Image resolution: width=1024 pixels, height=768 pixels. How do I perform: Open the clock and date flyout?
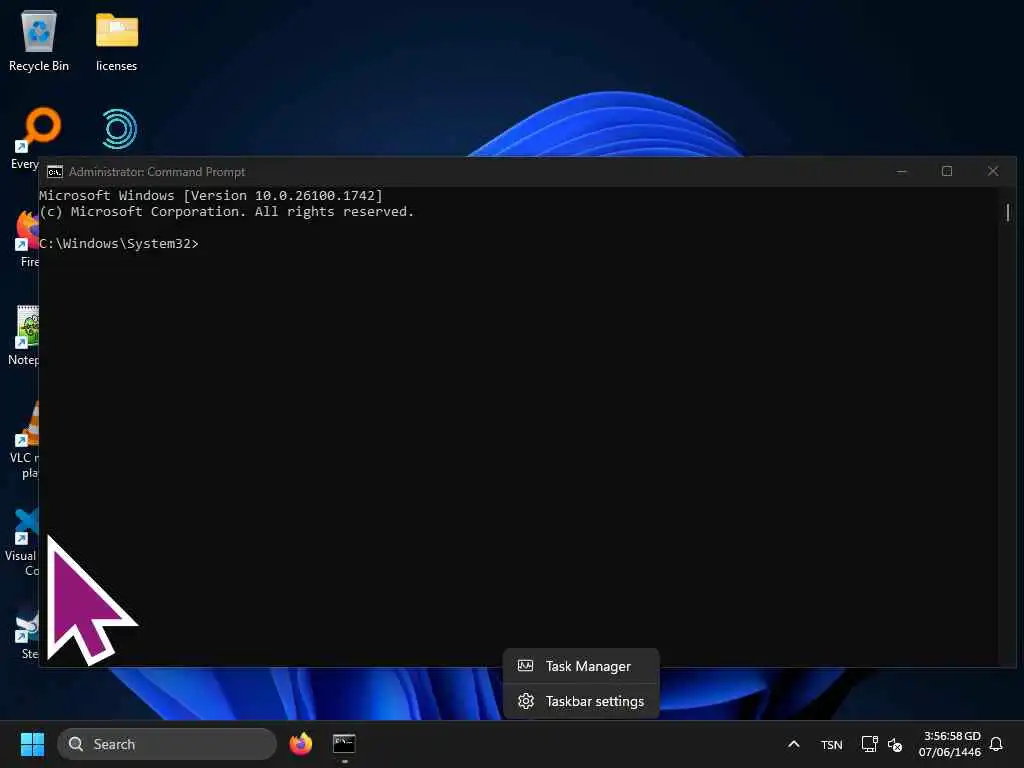tap(950, 744)
